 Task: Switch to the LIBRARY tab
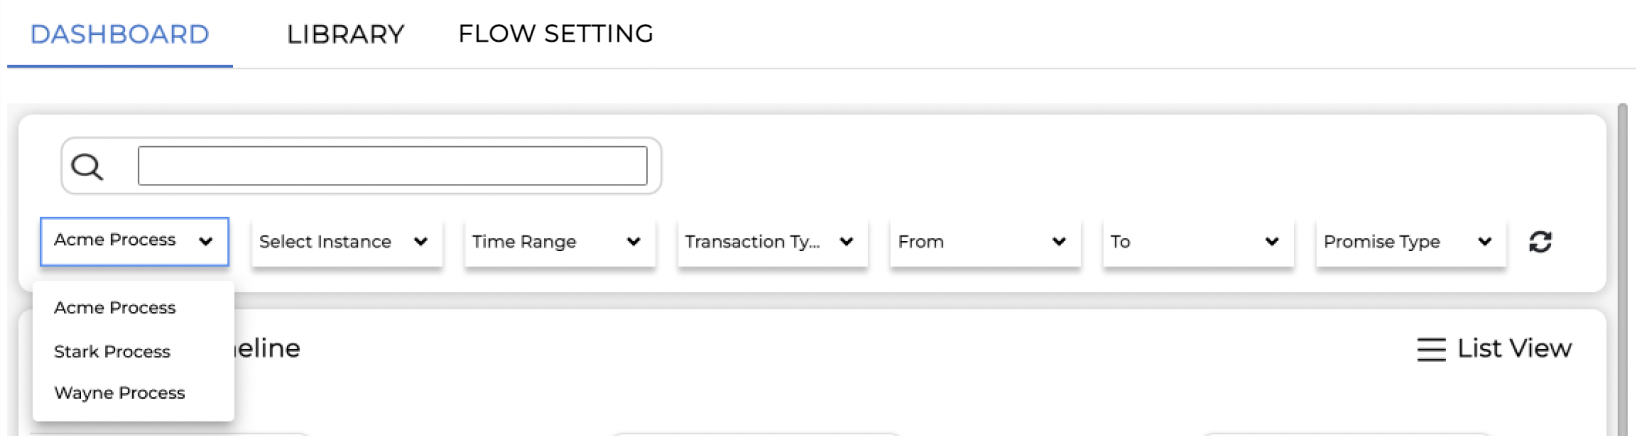pyautogui.click(x=345, y=34)
